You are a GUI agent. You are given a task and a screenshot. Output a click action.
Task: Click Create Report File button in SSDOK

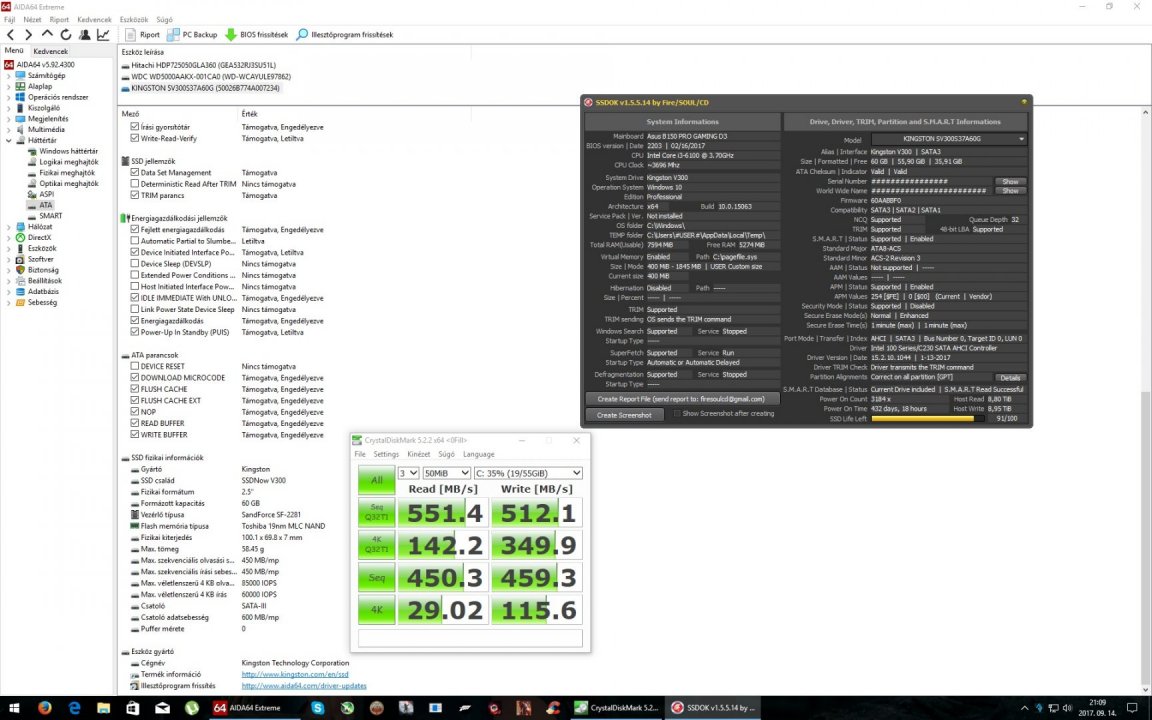(682, 399)
